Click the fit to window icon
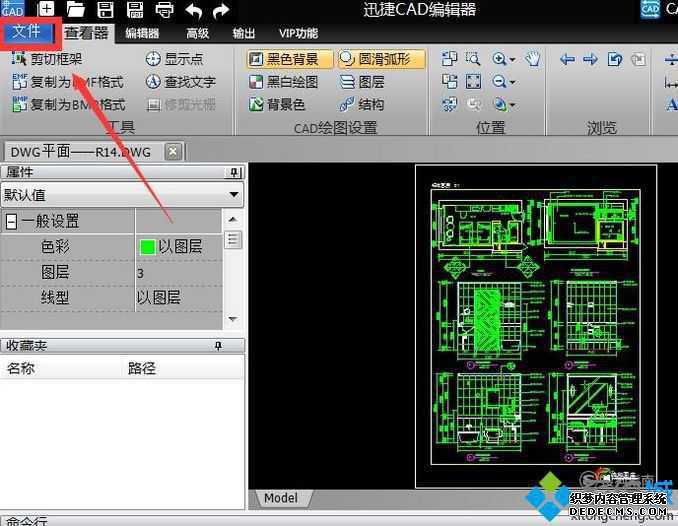This screenshot has width=678, height=526. (x=473, y=81)
